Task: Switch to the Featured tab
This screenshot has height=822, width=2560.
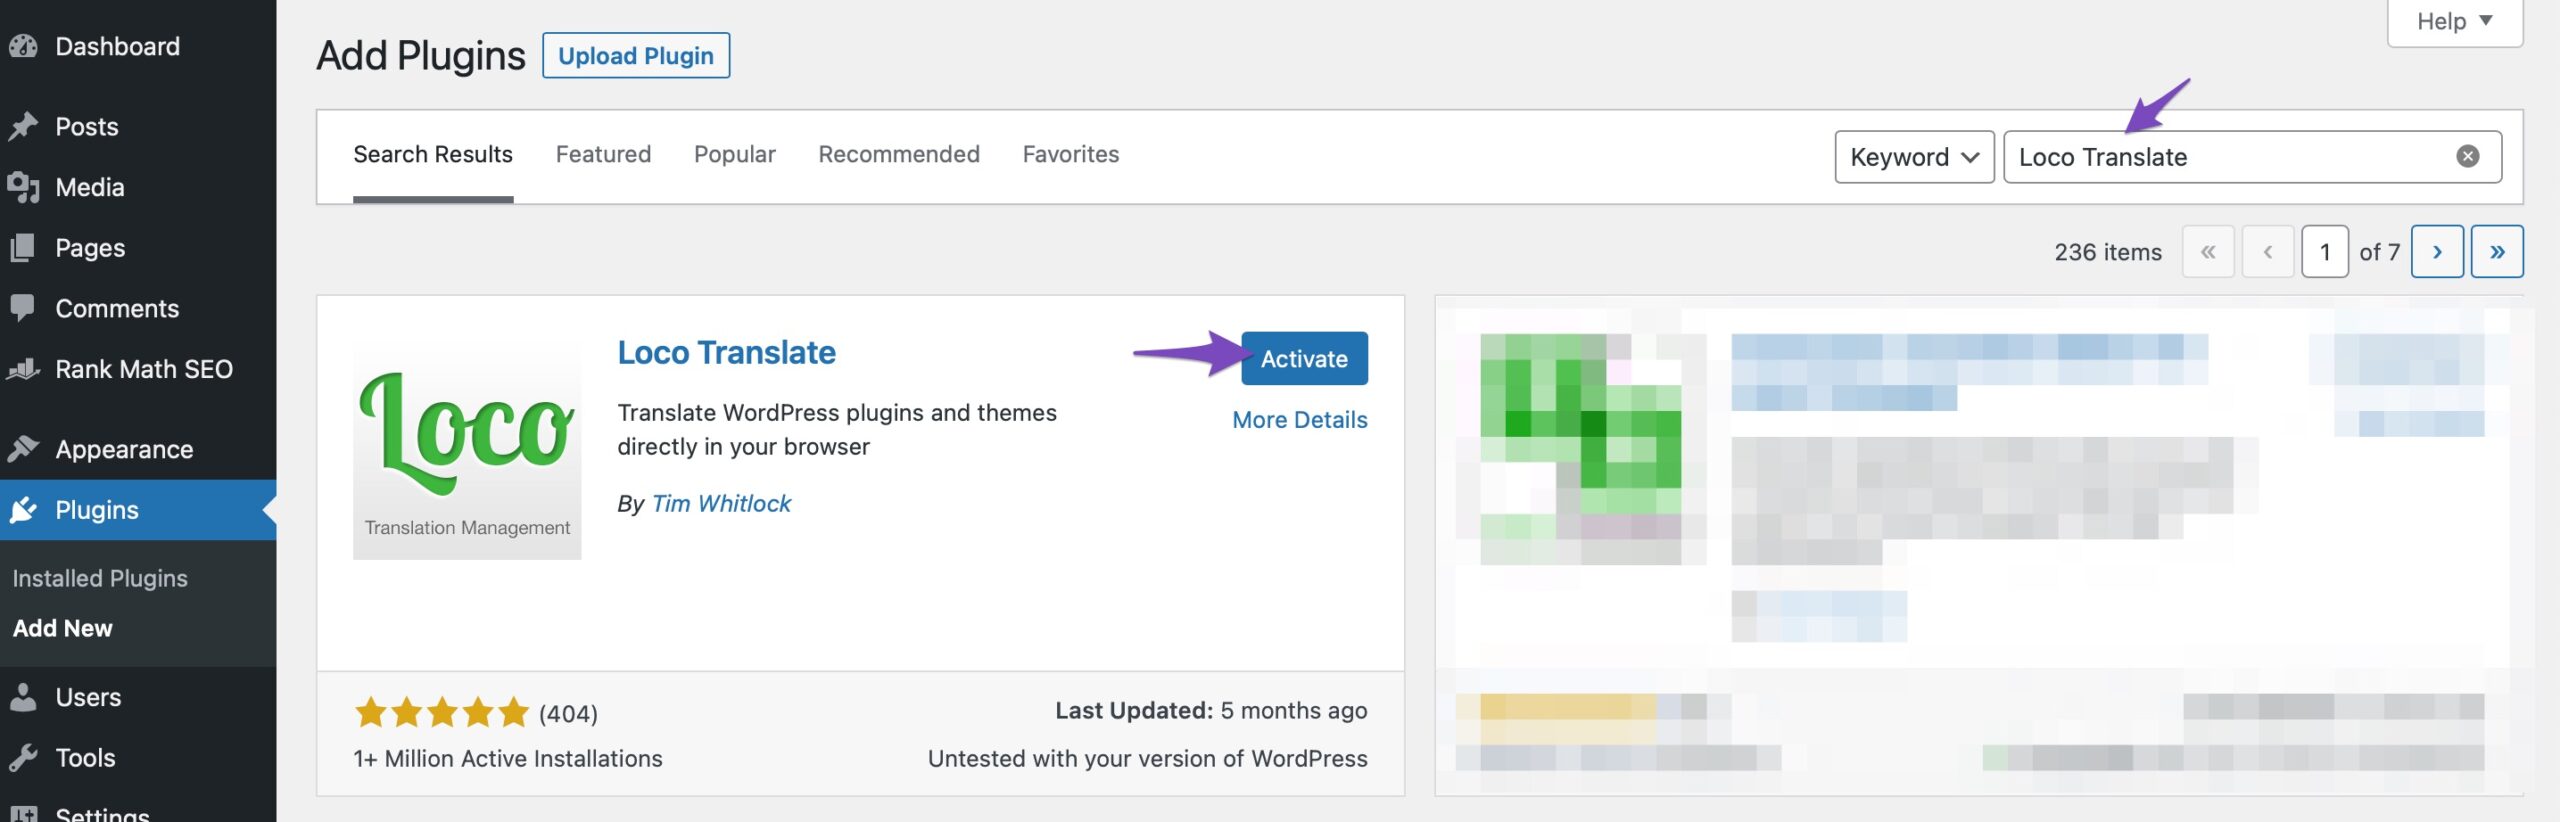Action: click(603, 154)
